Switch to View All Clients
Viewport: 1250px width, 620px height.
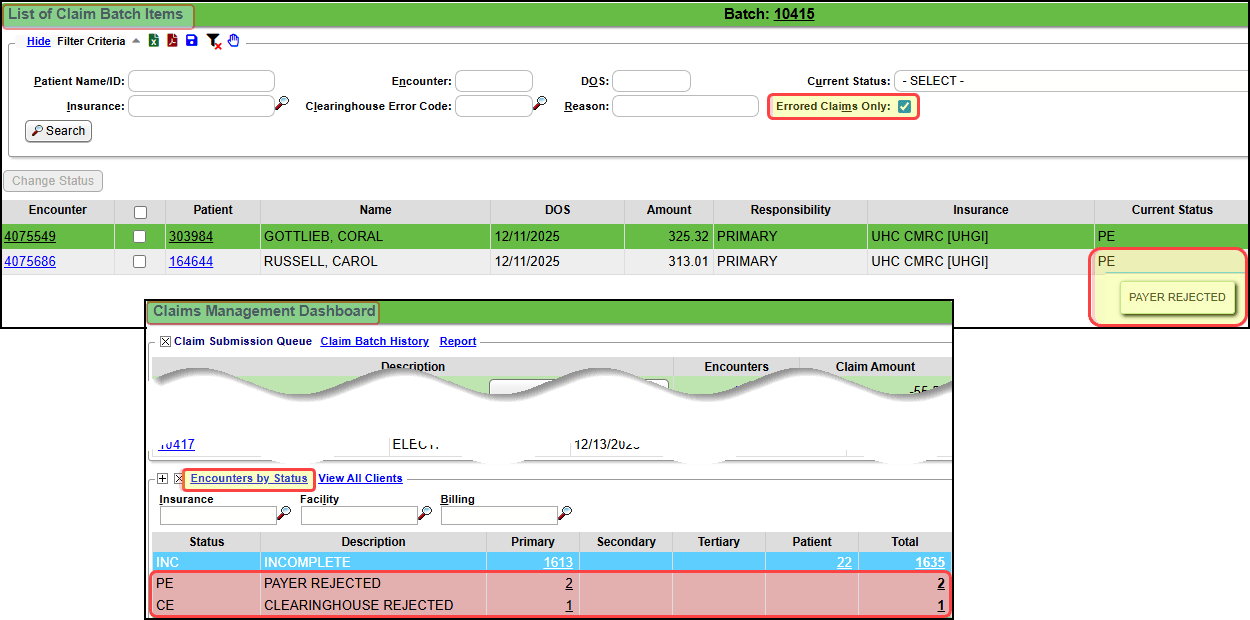(x=360, y=479)
